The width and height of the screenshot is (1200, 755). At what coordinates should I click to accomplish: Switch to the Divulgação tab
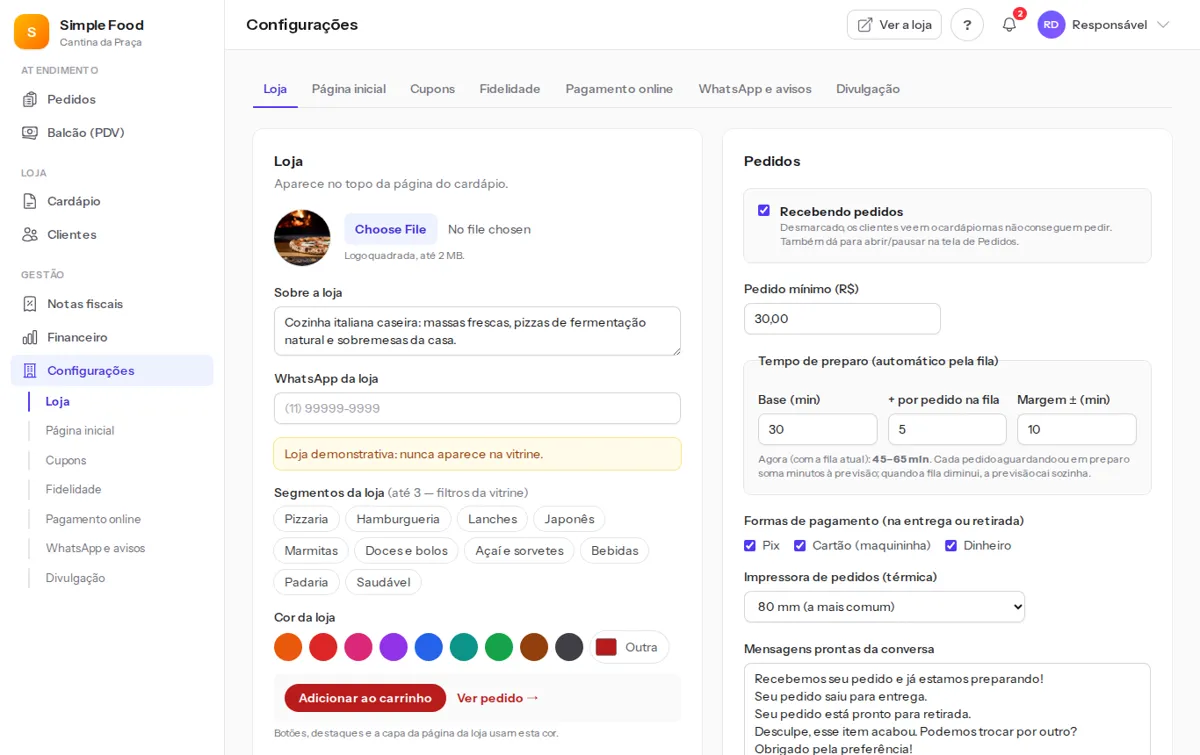click(x=868, y=89)
